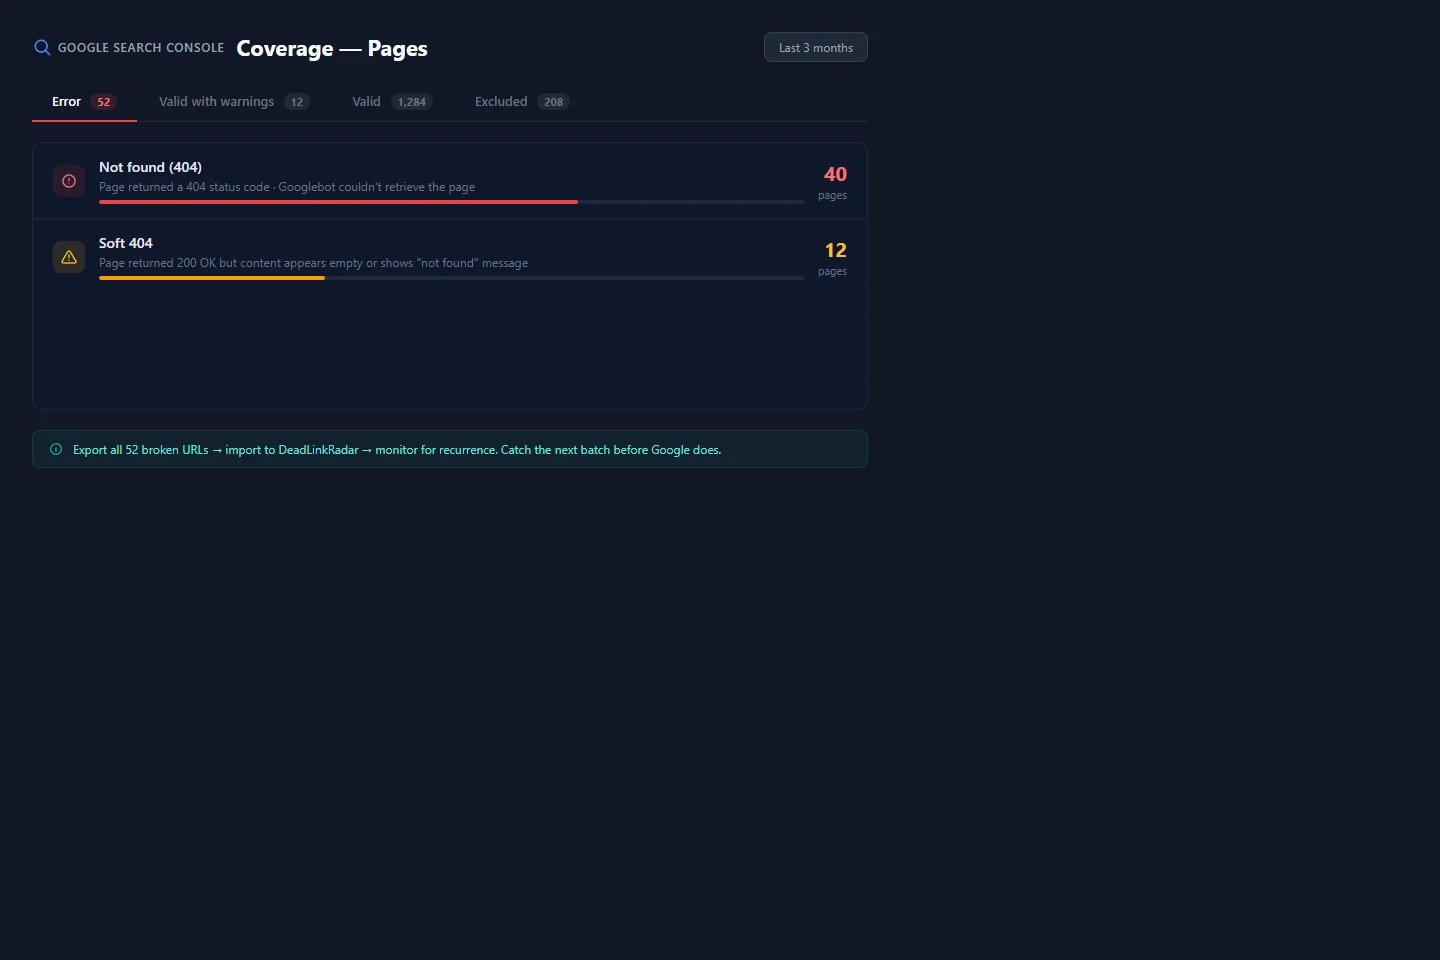Click the 1,284 count badge next to Valid
This screenshot has width=1440, height=960.
click(411, 102)
